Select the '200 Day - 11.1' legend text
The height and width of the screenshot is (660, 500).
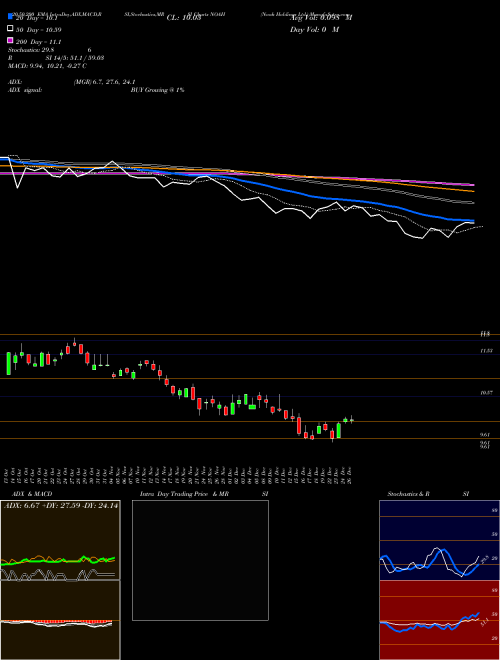pyautogui.click(x=38, y=42)
